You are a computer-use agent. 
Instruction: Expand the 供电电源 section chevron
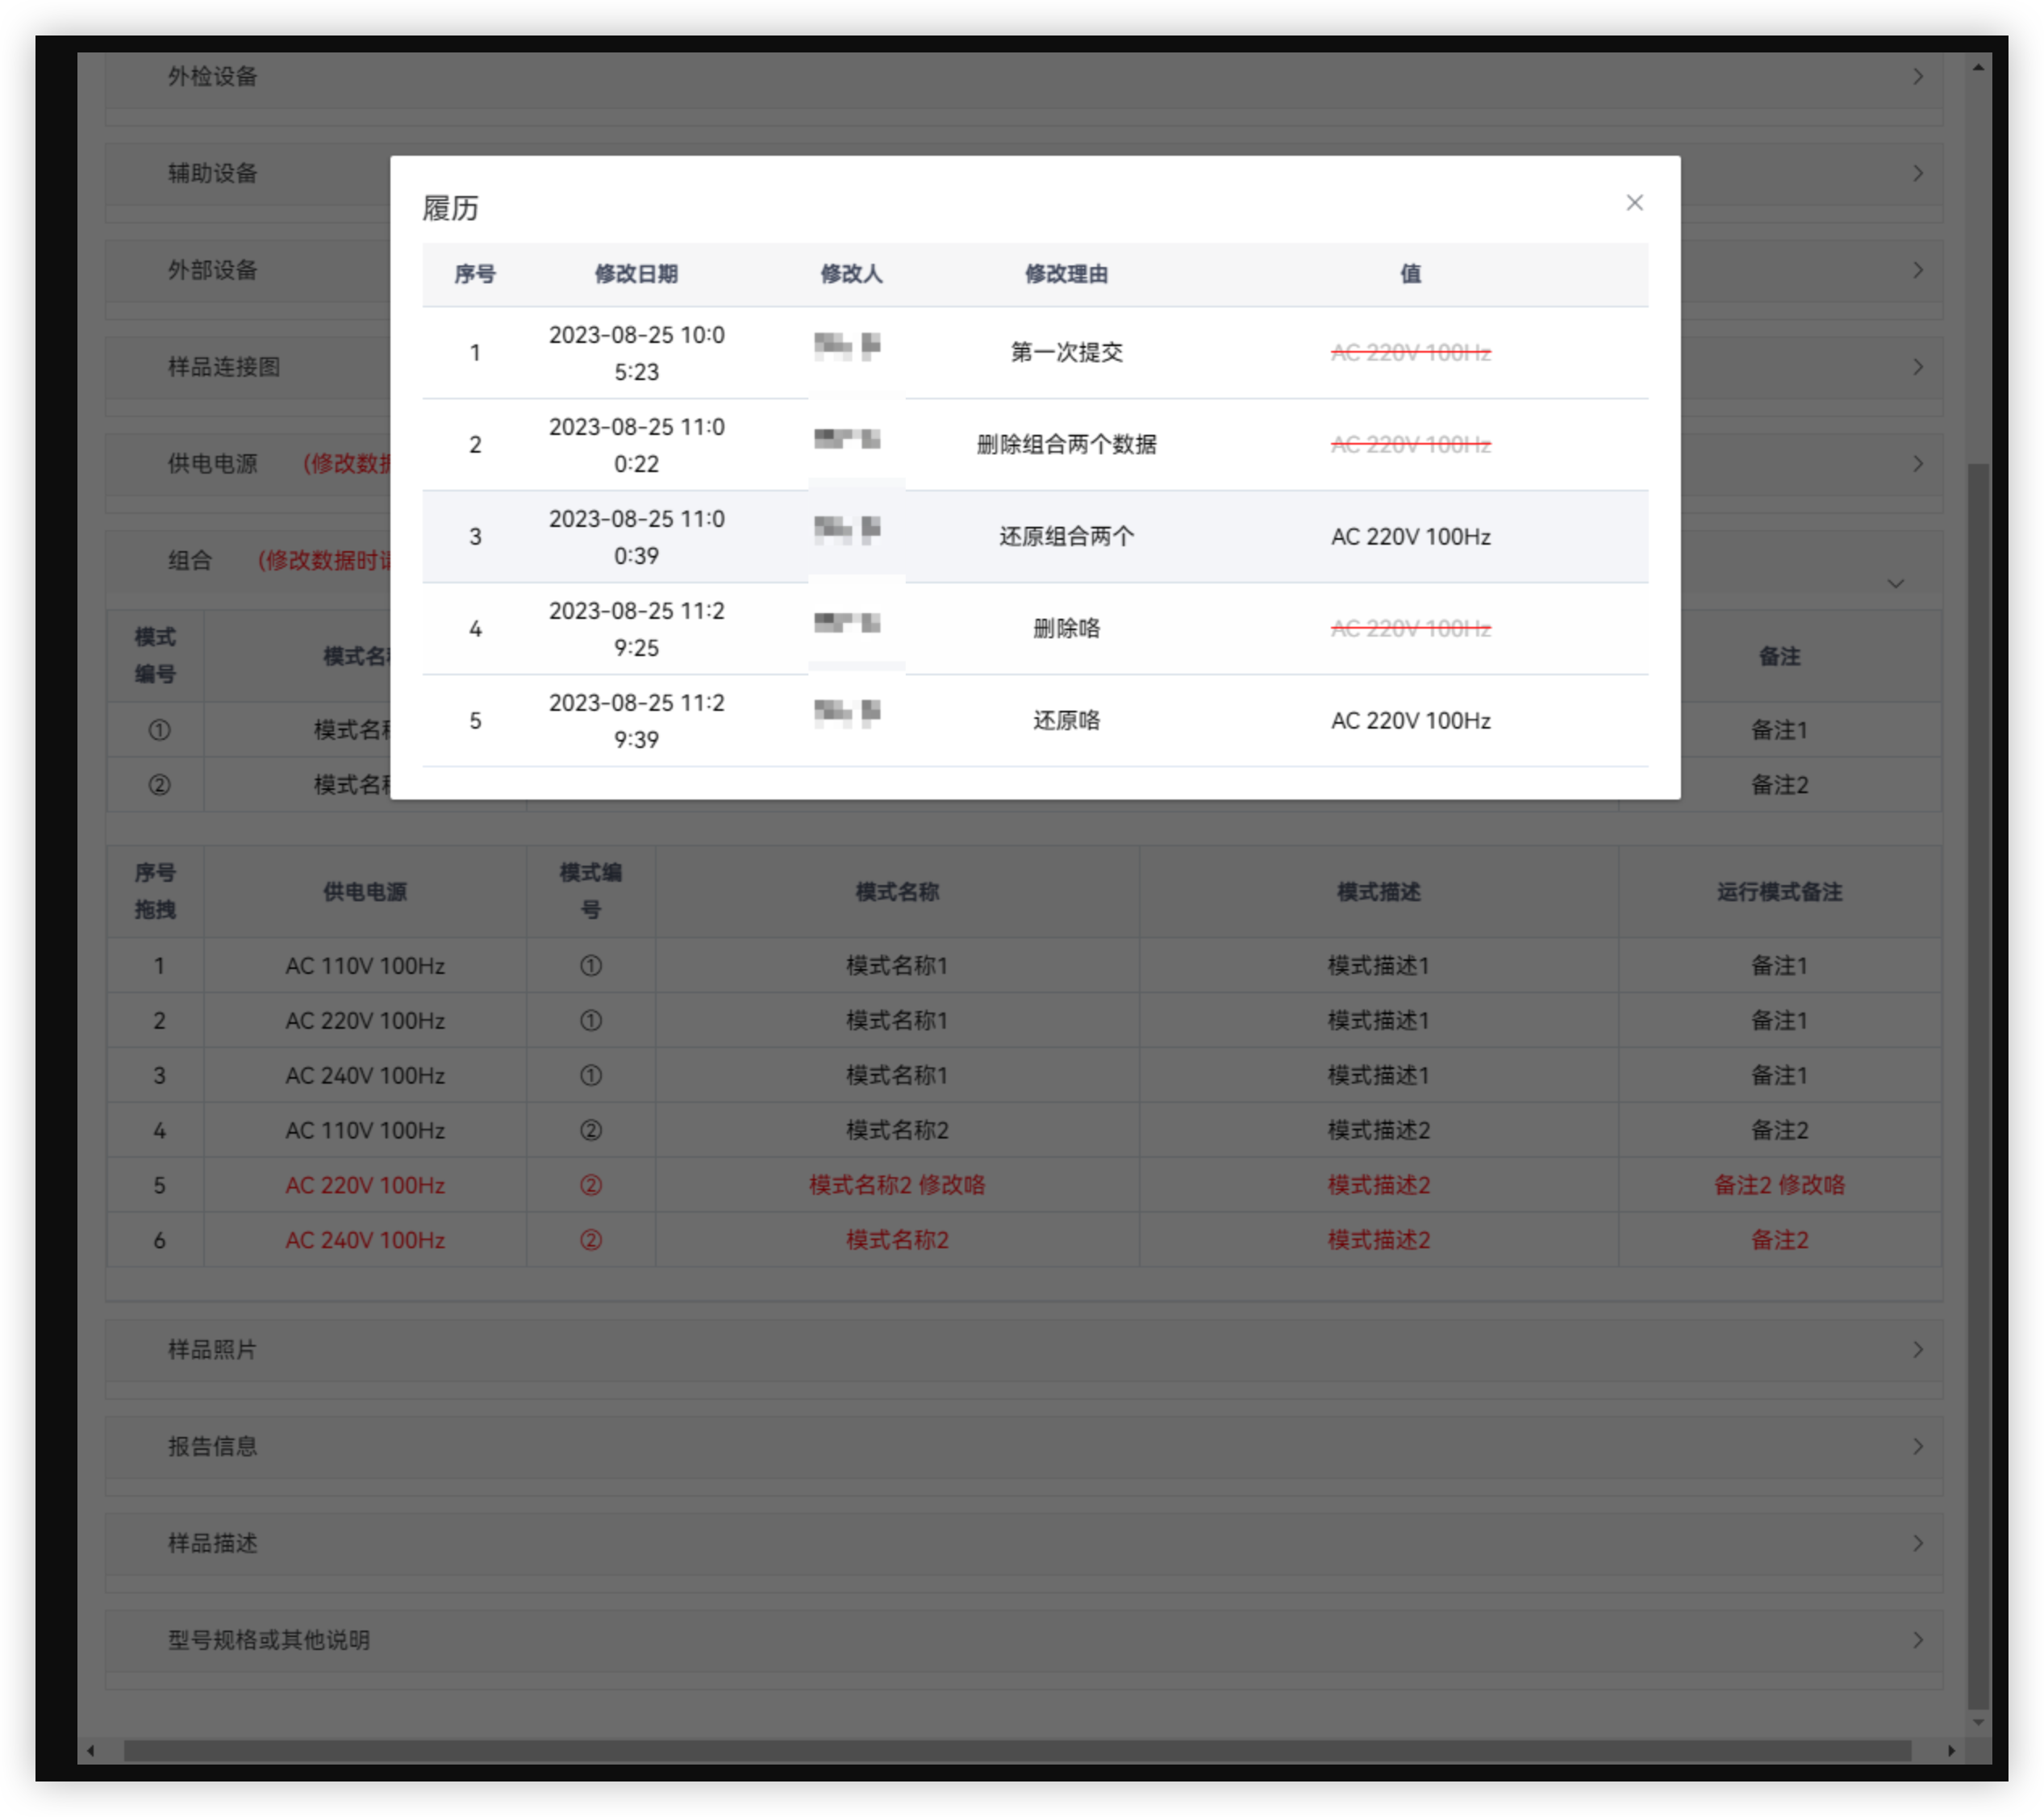(1917, 464)
